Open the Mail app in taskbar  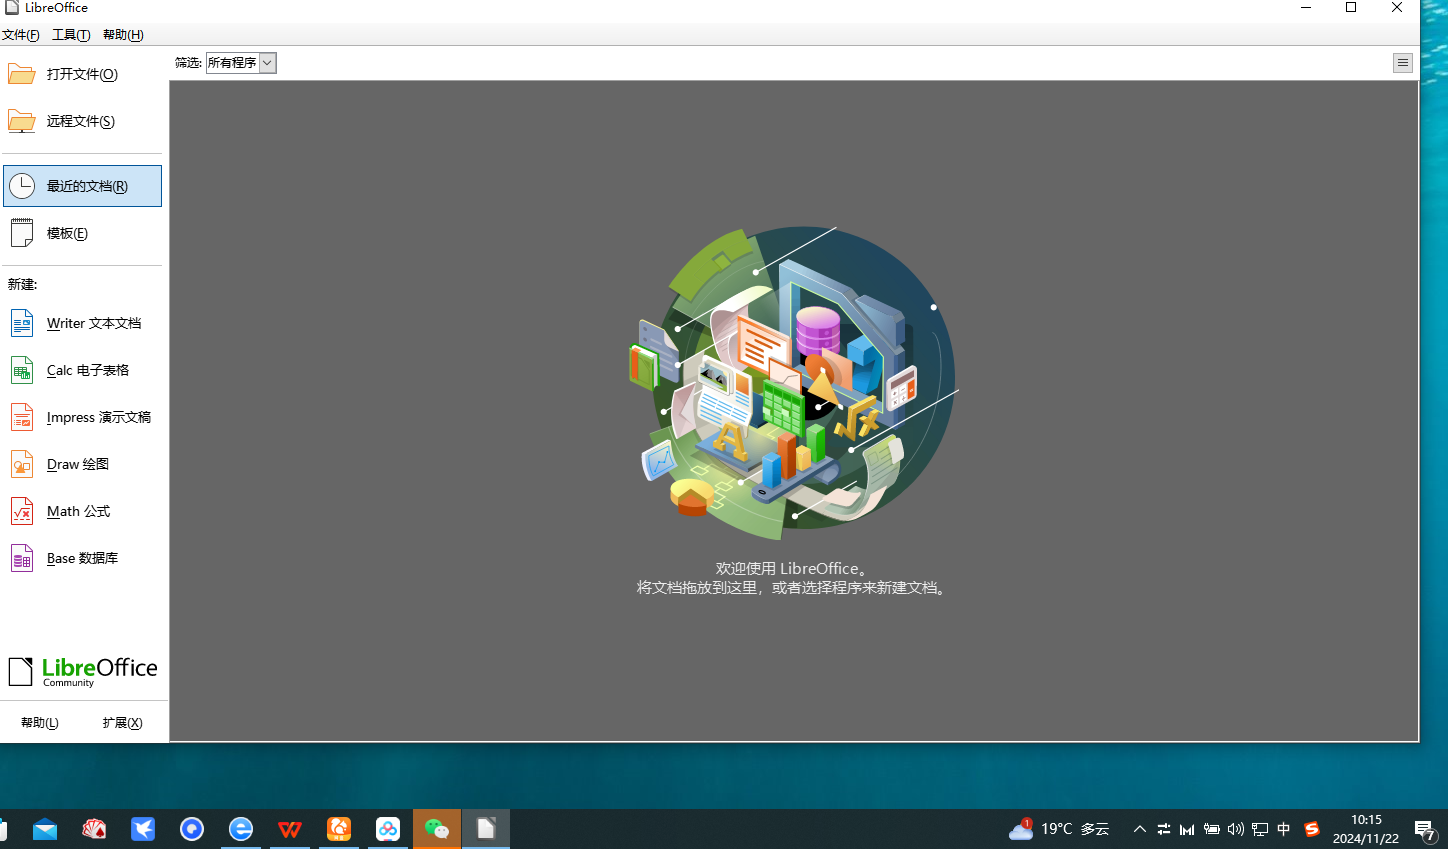(x=45, y=829)
